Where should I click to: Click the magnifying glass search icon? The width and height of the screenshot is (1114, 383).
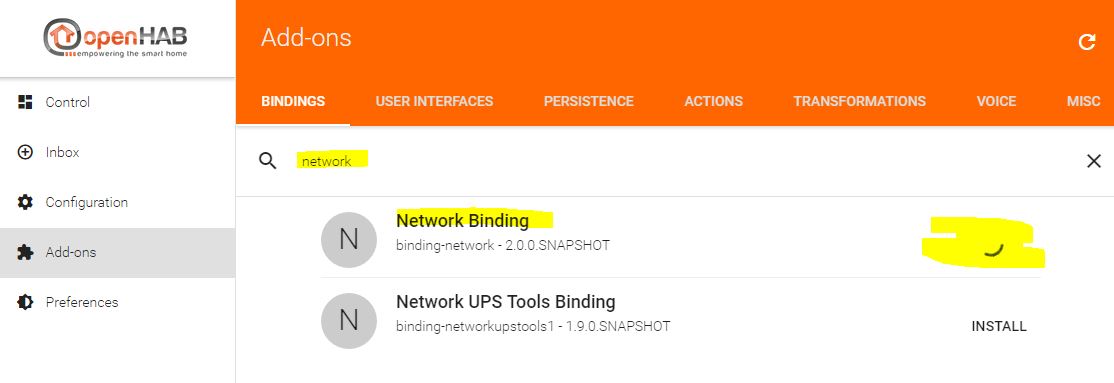[267, 161]
